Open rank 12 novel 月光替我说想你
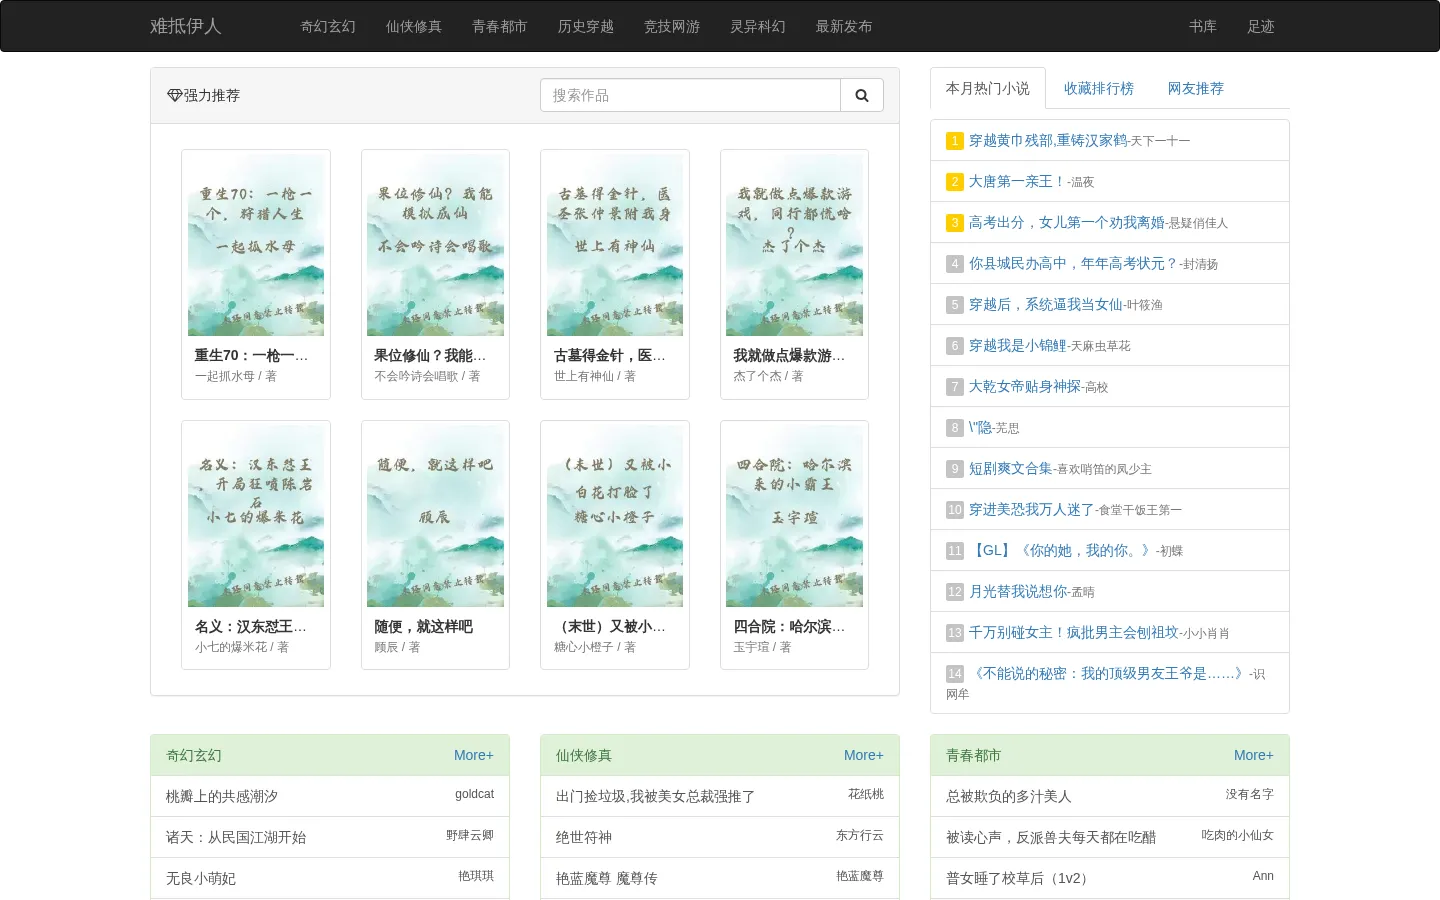This screenshot has height=900, width=1440. [x=1017, y=591]
